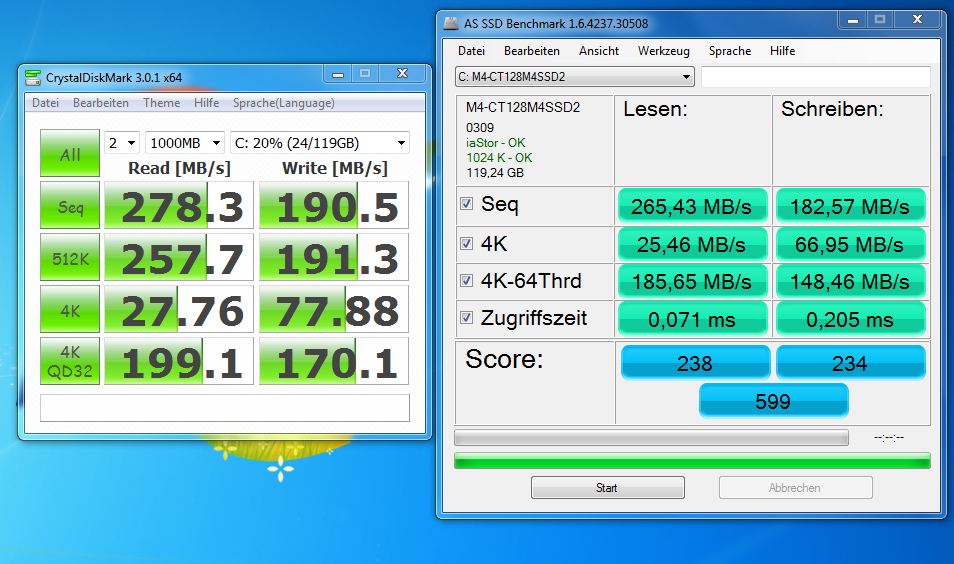Open the Theme menu
This screenshot has height=564, width=954.
click(161, 103)
